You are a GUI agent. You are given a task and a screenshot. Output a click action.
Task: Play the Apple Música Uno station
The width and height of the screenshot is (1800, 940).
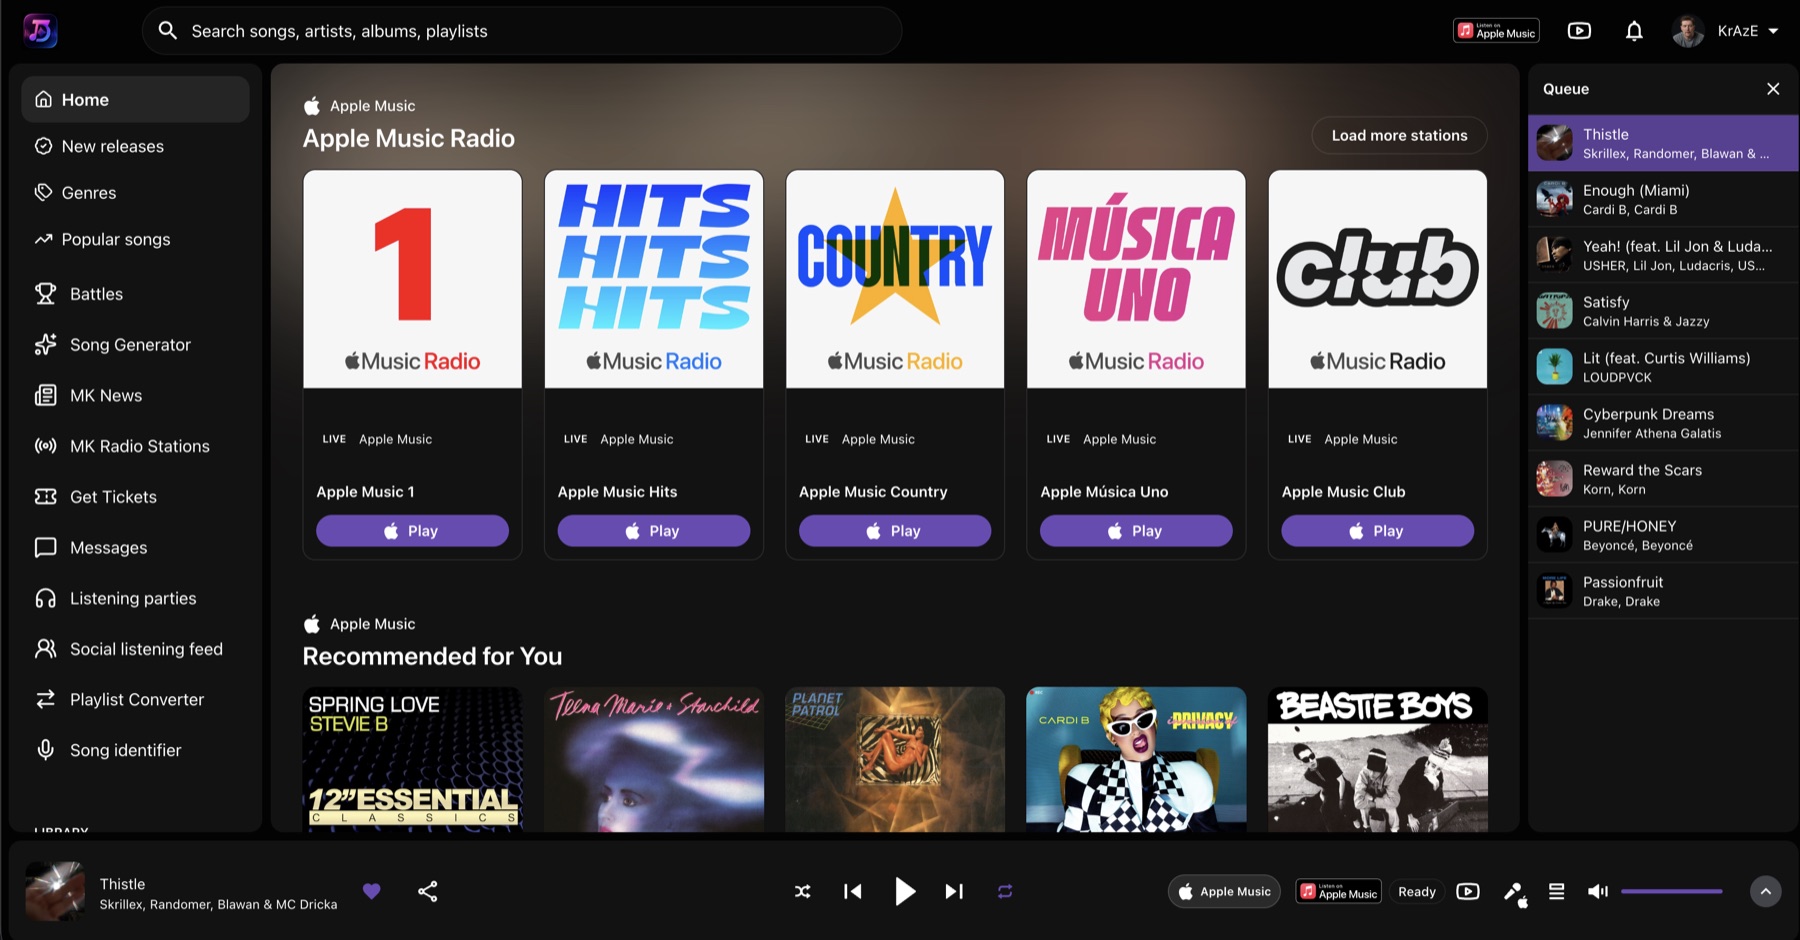(1136, 531)
